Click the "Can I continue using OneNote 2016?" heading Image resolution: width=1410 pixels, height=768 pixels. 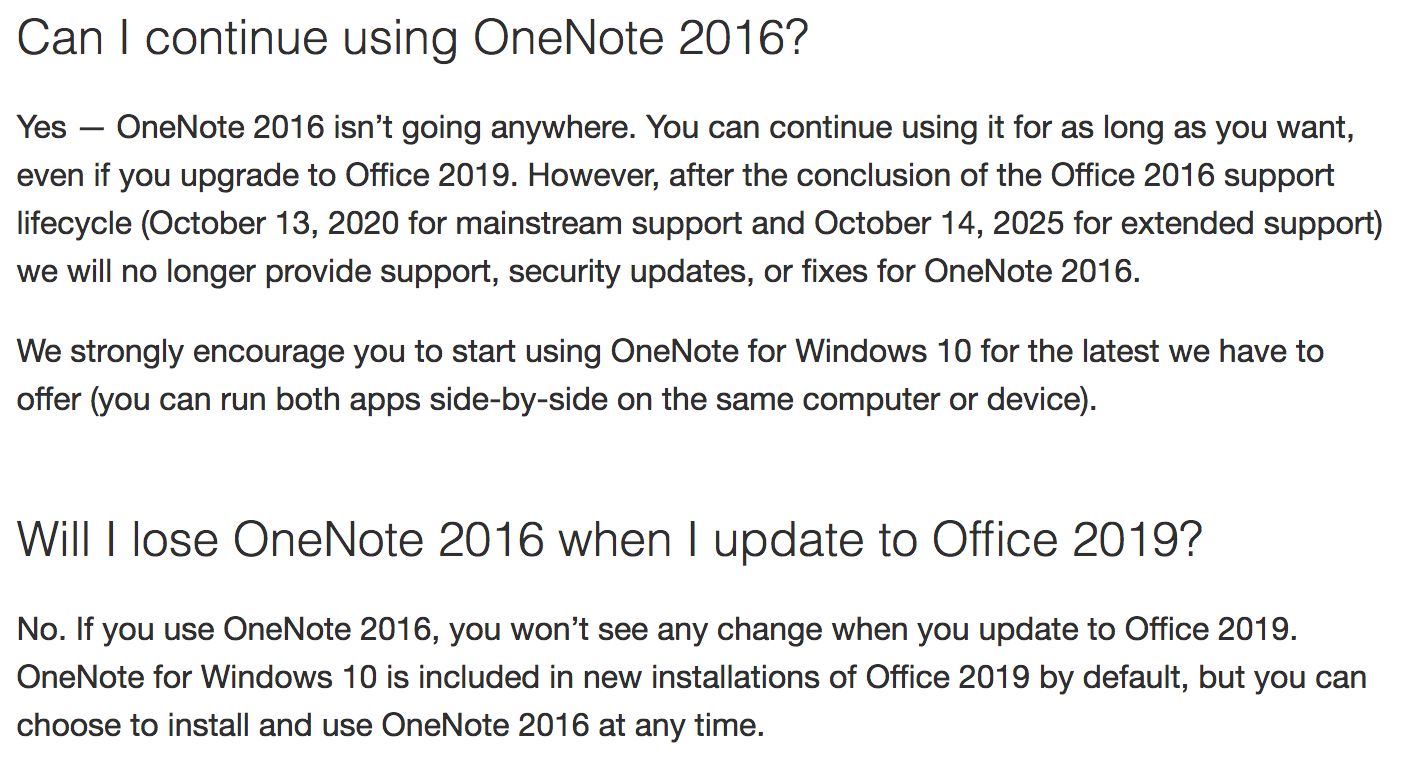click(x=412, y=40)
